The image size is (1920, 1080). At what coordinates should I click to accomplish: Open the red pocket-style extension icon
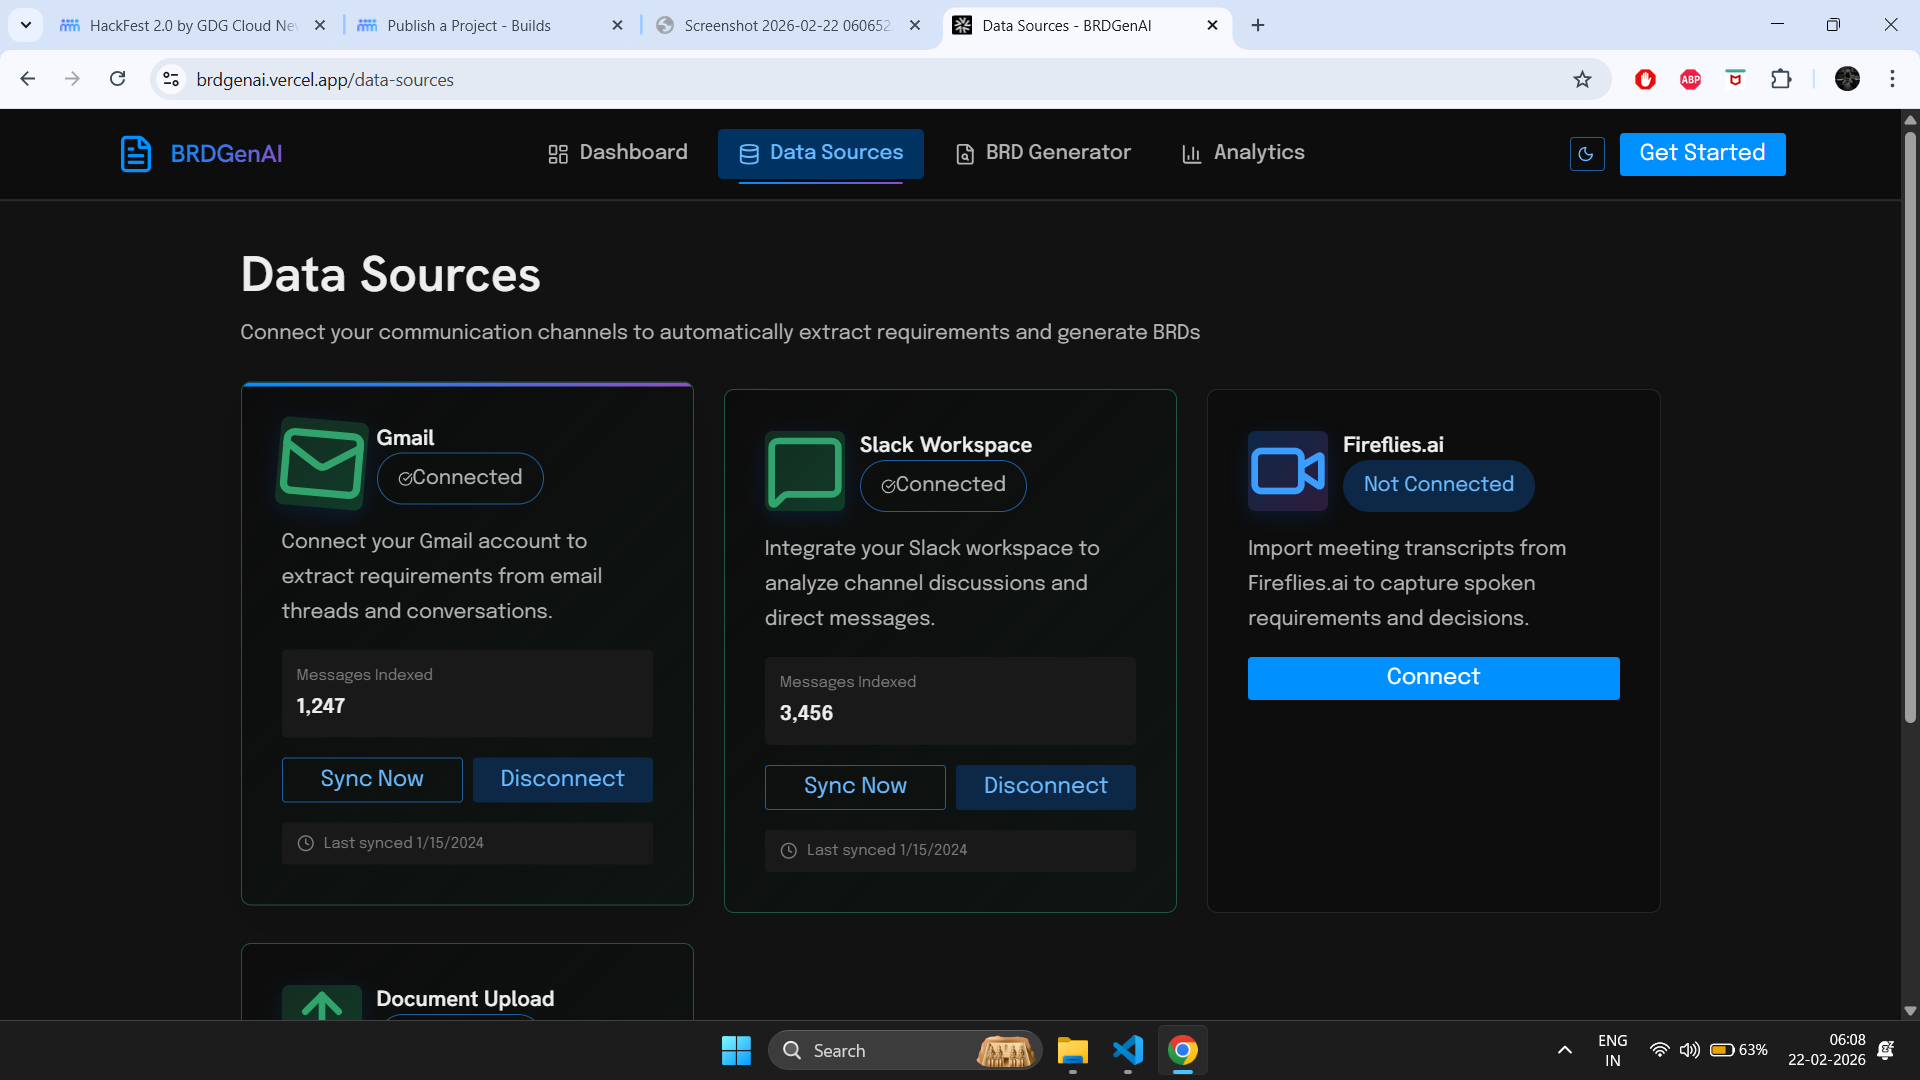click(x=1736, y=79)
